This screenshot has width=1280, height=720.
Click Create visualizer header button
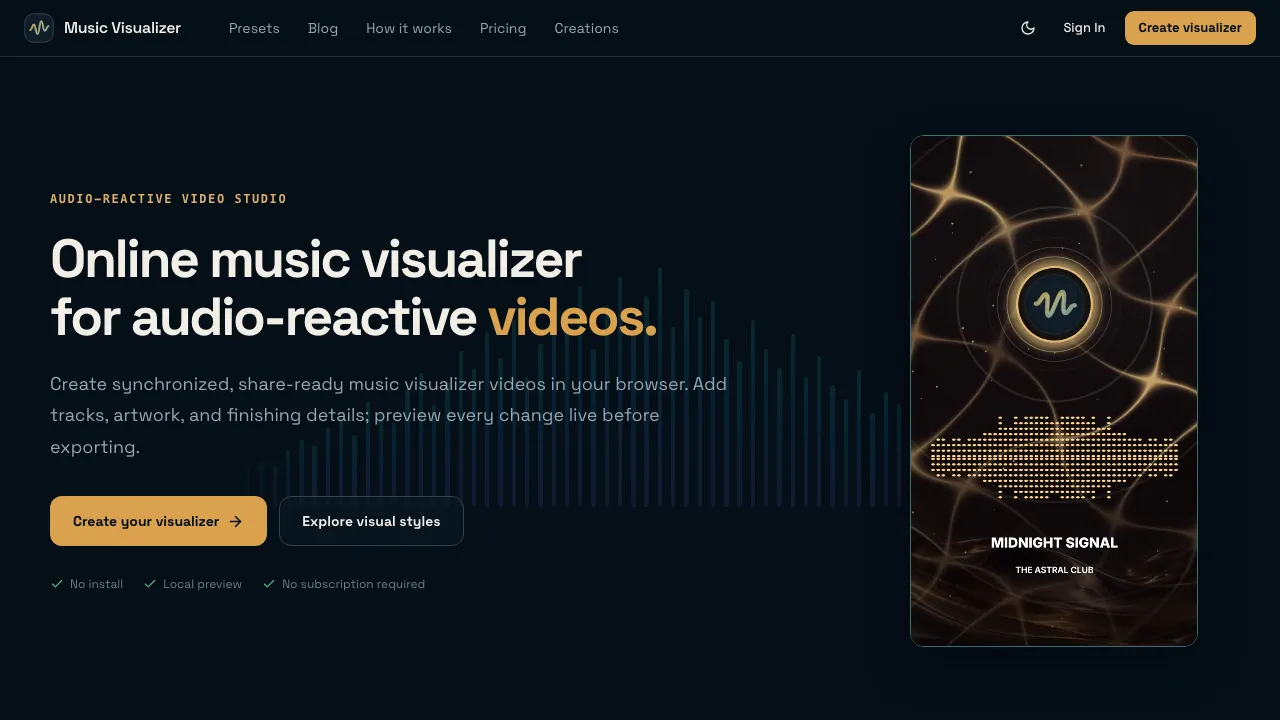coord(1190,28)
